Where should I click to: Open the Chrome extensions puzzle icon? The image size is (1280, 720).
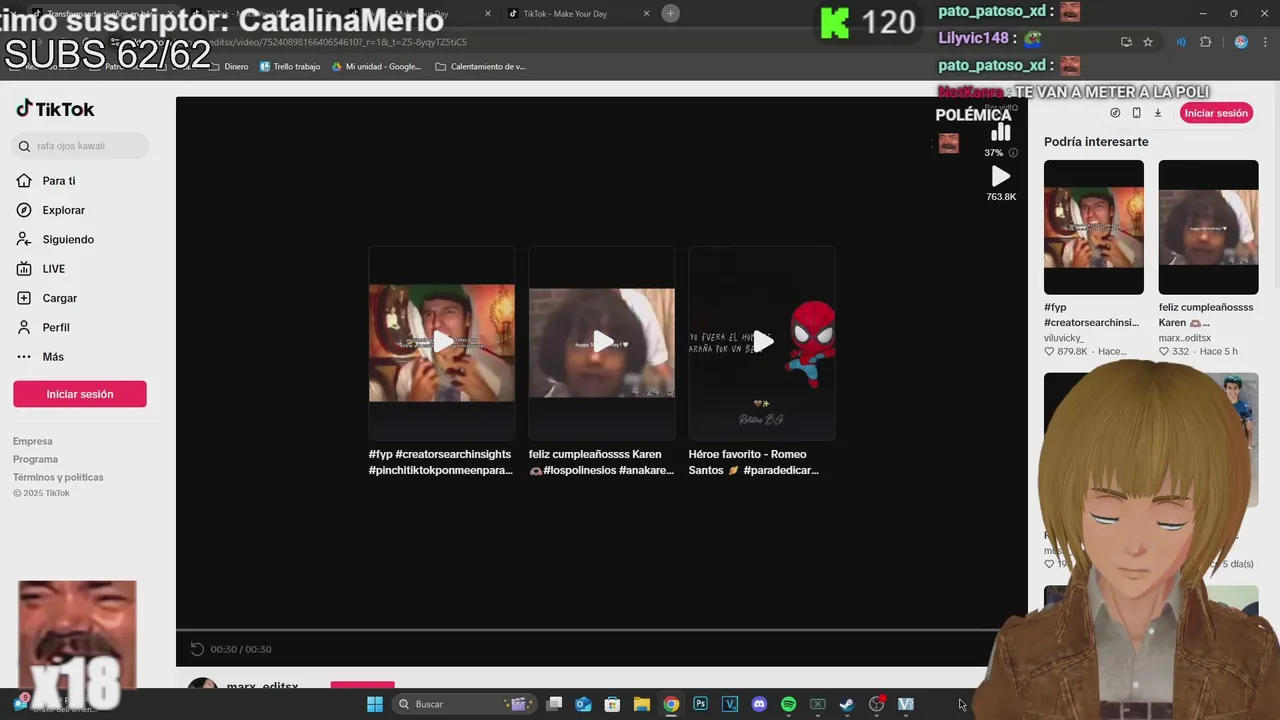point(1205,42)
